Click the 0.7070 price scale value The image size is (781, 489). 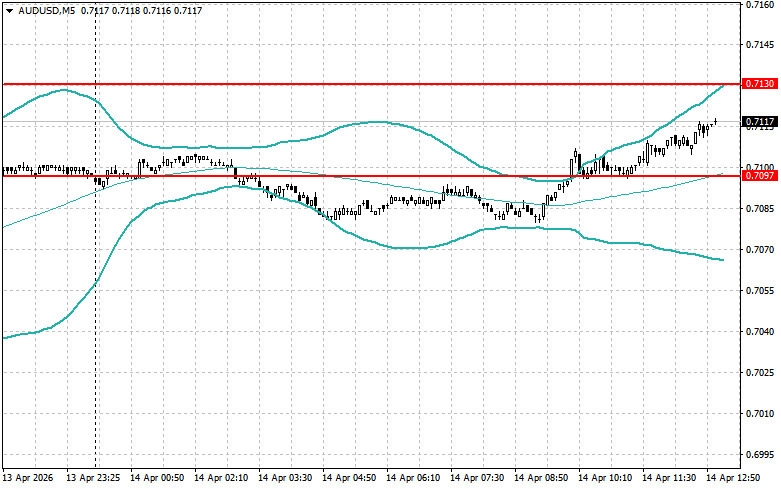(760, 249)
